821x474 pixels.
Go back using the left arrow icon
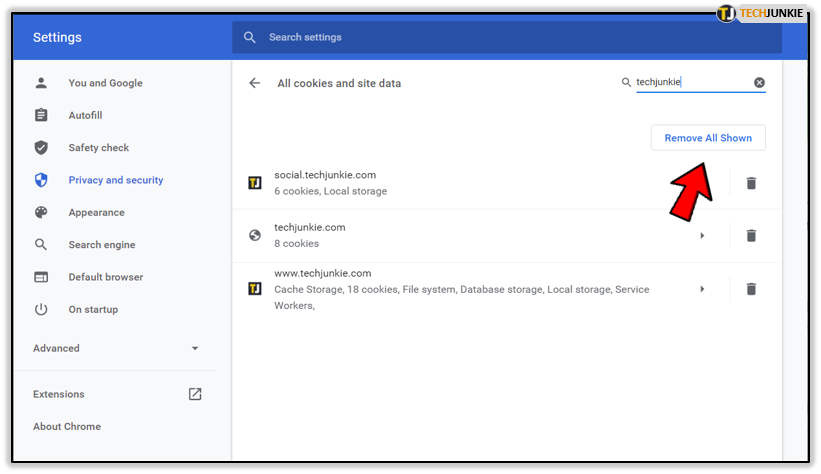click(254, 83)
